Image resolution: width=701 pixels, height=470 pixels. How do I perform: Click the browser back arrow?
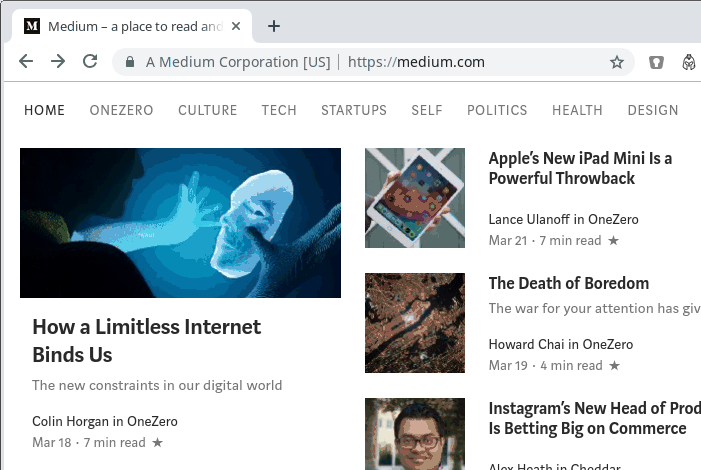point(26,61)
